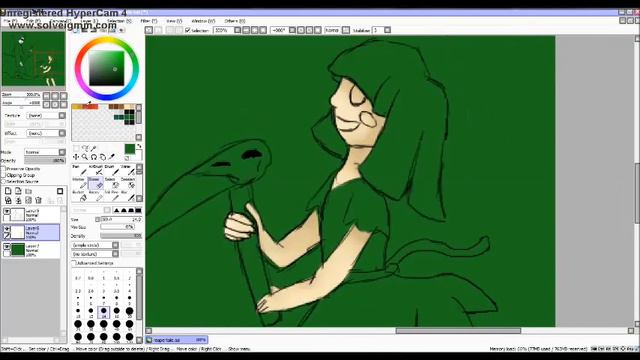The image size is (640, 360).
Task: Select brush size 14 preset
Action: [x=104, y=313]
